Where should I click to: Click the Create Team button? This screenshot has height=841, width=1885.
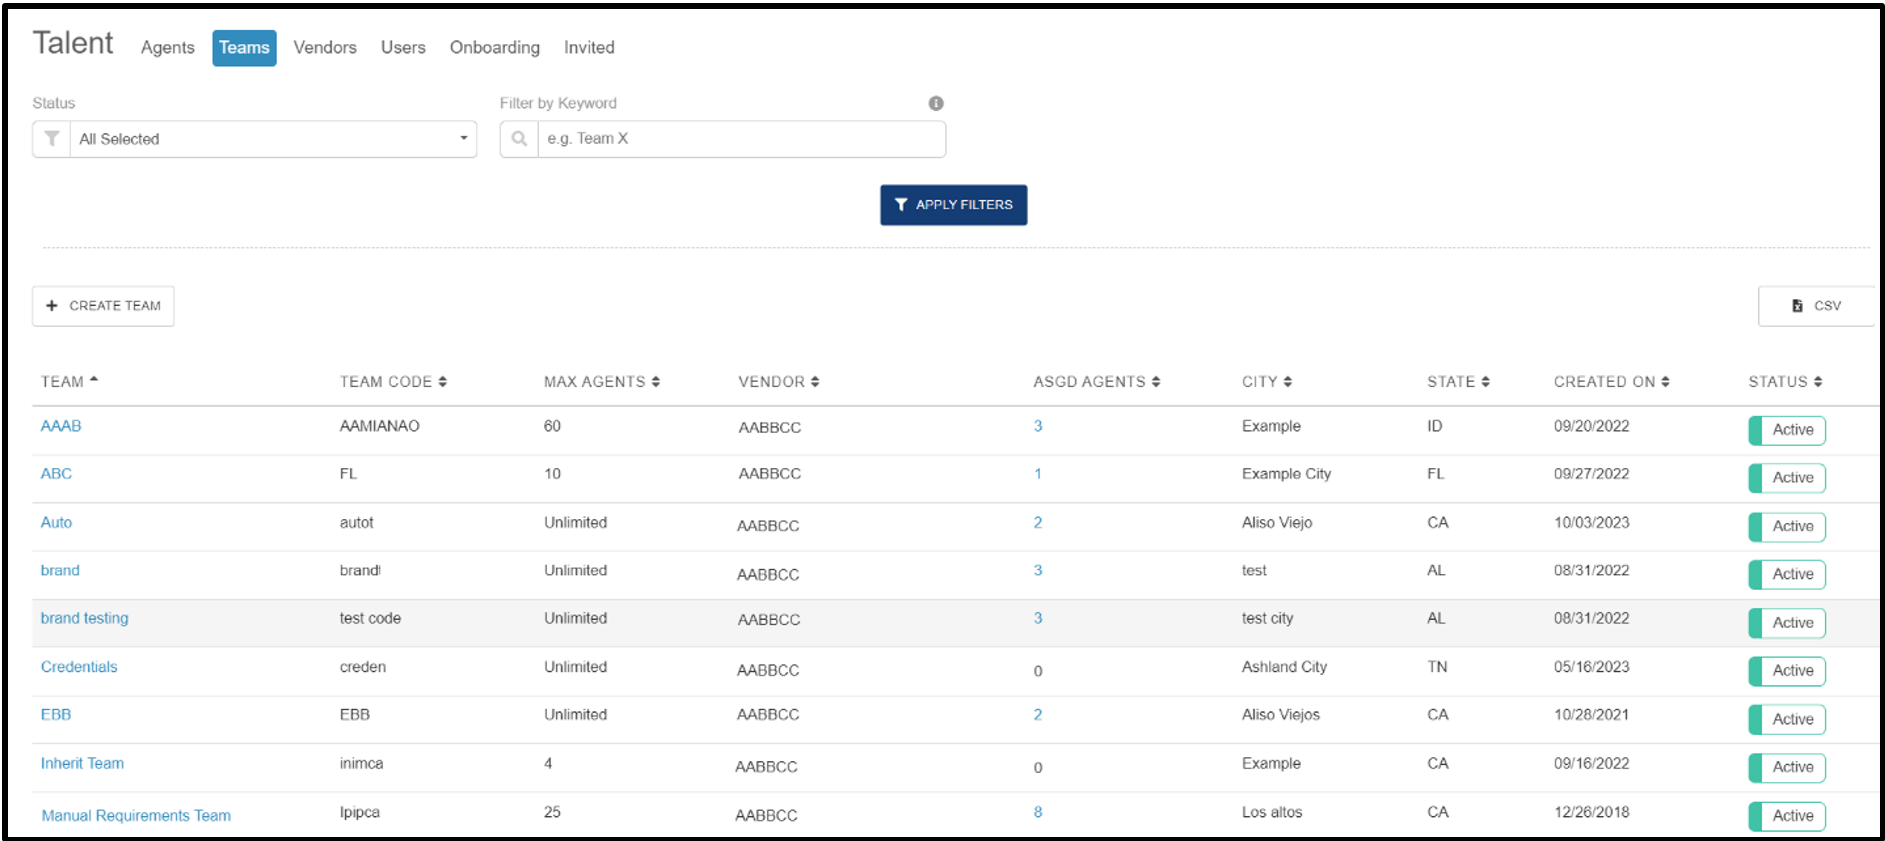[103, 306]
